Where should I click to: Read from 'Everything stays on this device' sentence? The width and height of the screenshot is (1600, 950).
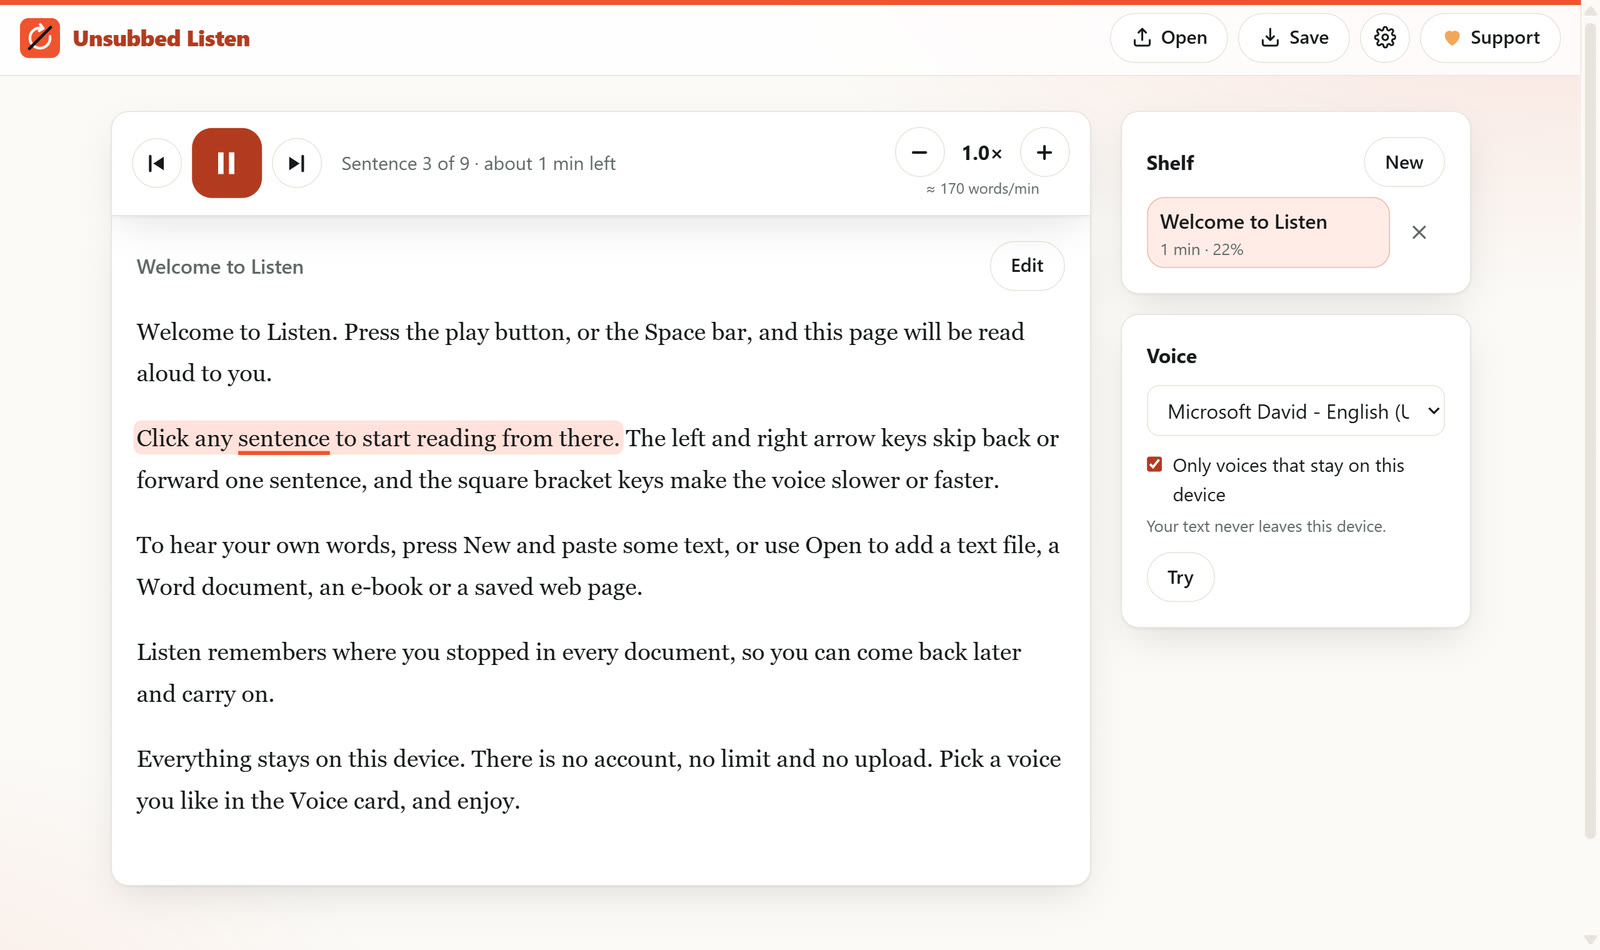point(301,759)
